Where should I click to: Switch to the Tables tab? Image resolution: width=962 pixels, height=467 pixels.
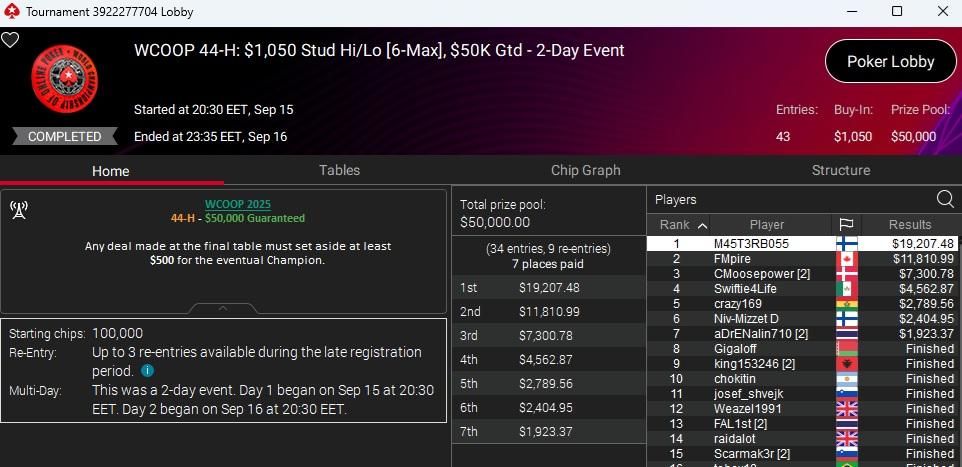click(339, 170)
